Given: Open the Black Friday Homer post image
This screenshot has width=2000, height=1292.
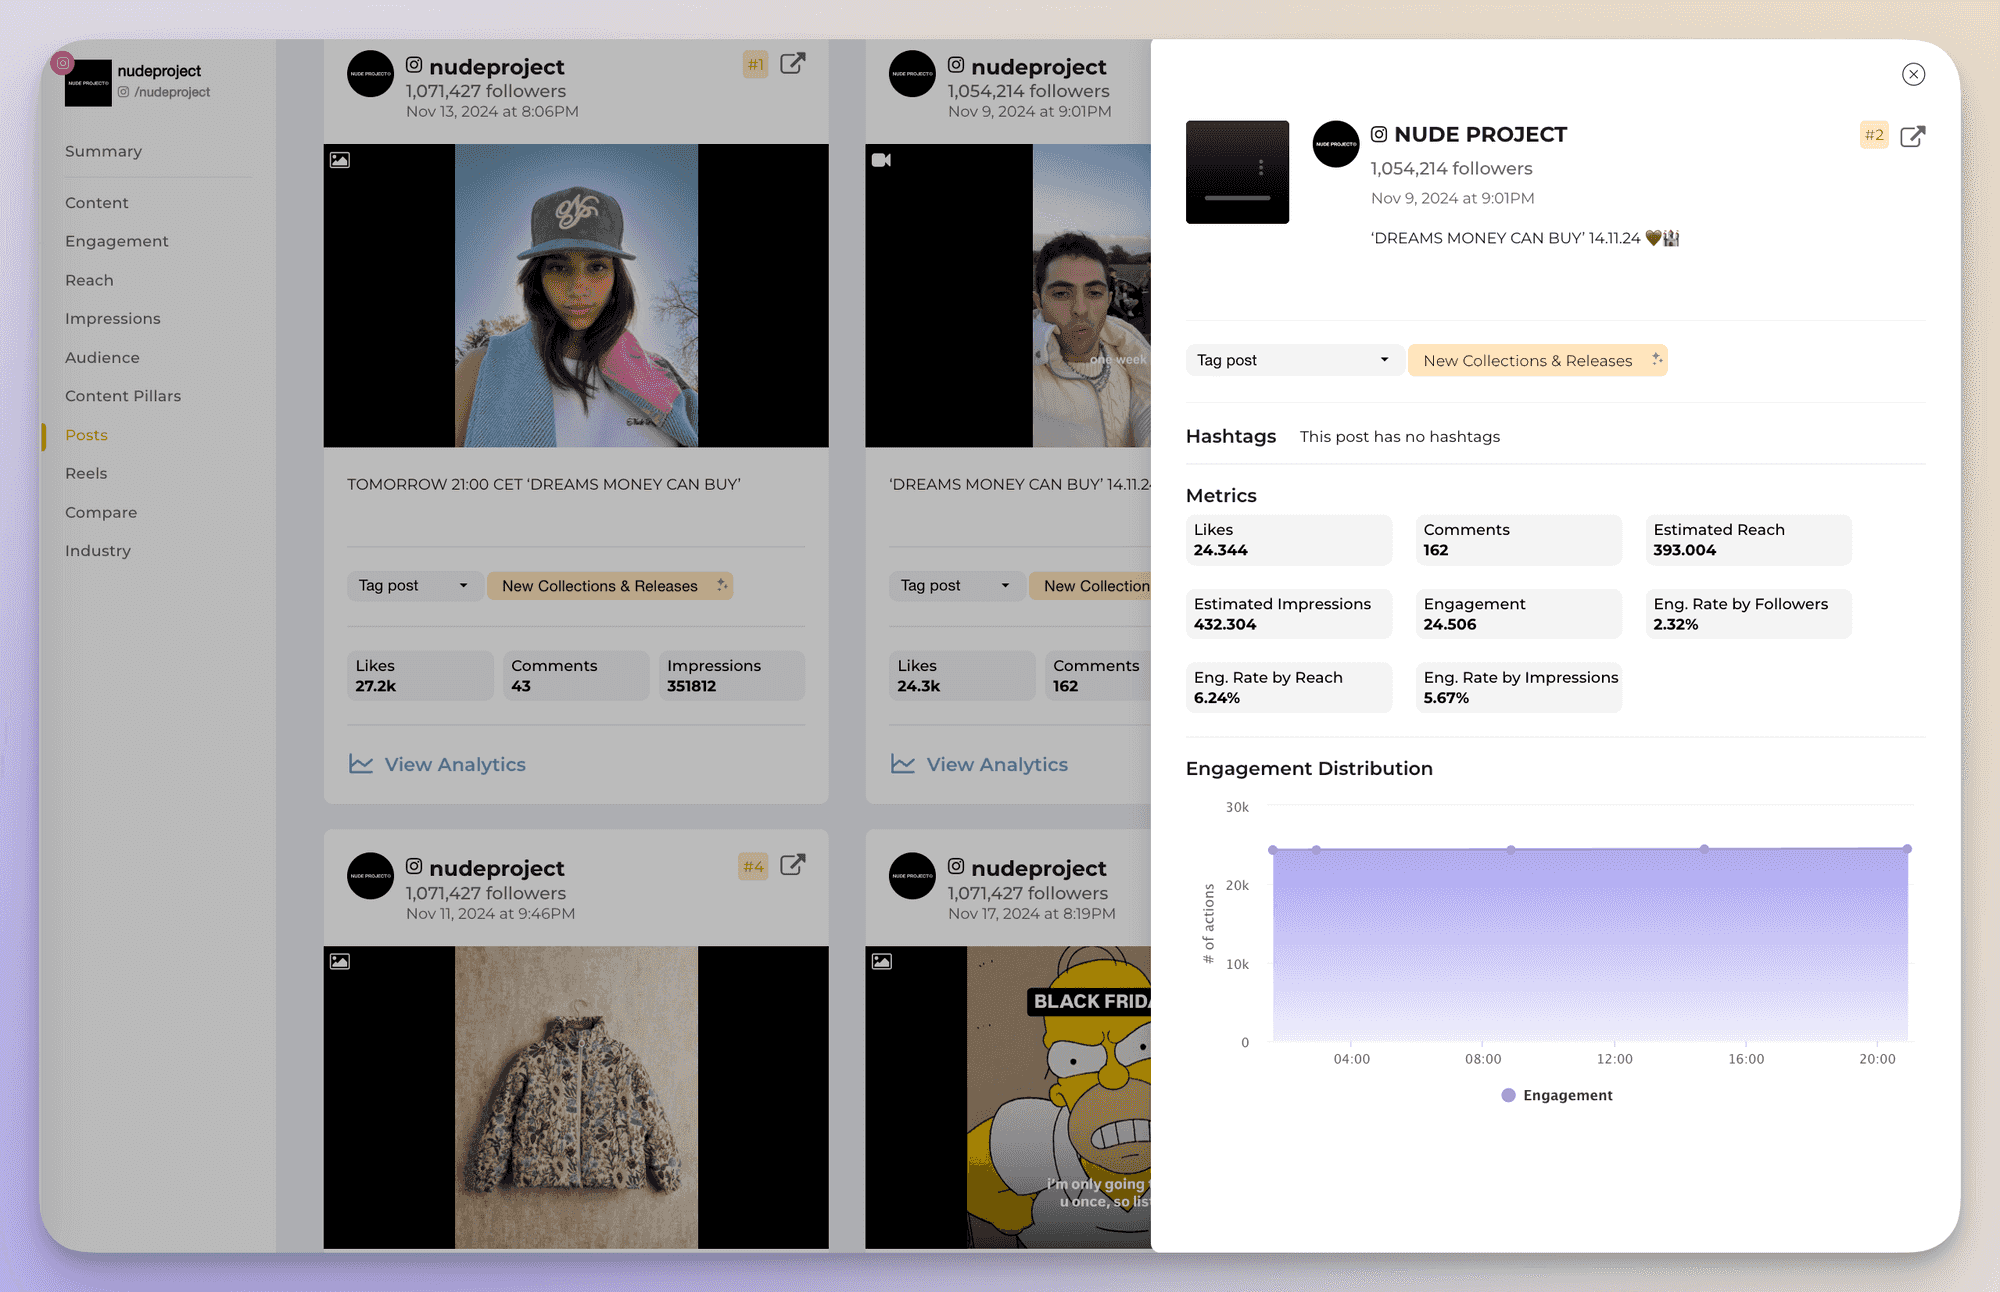Looking at the screenshot, I should 1008,1098.
